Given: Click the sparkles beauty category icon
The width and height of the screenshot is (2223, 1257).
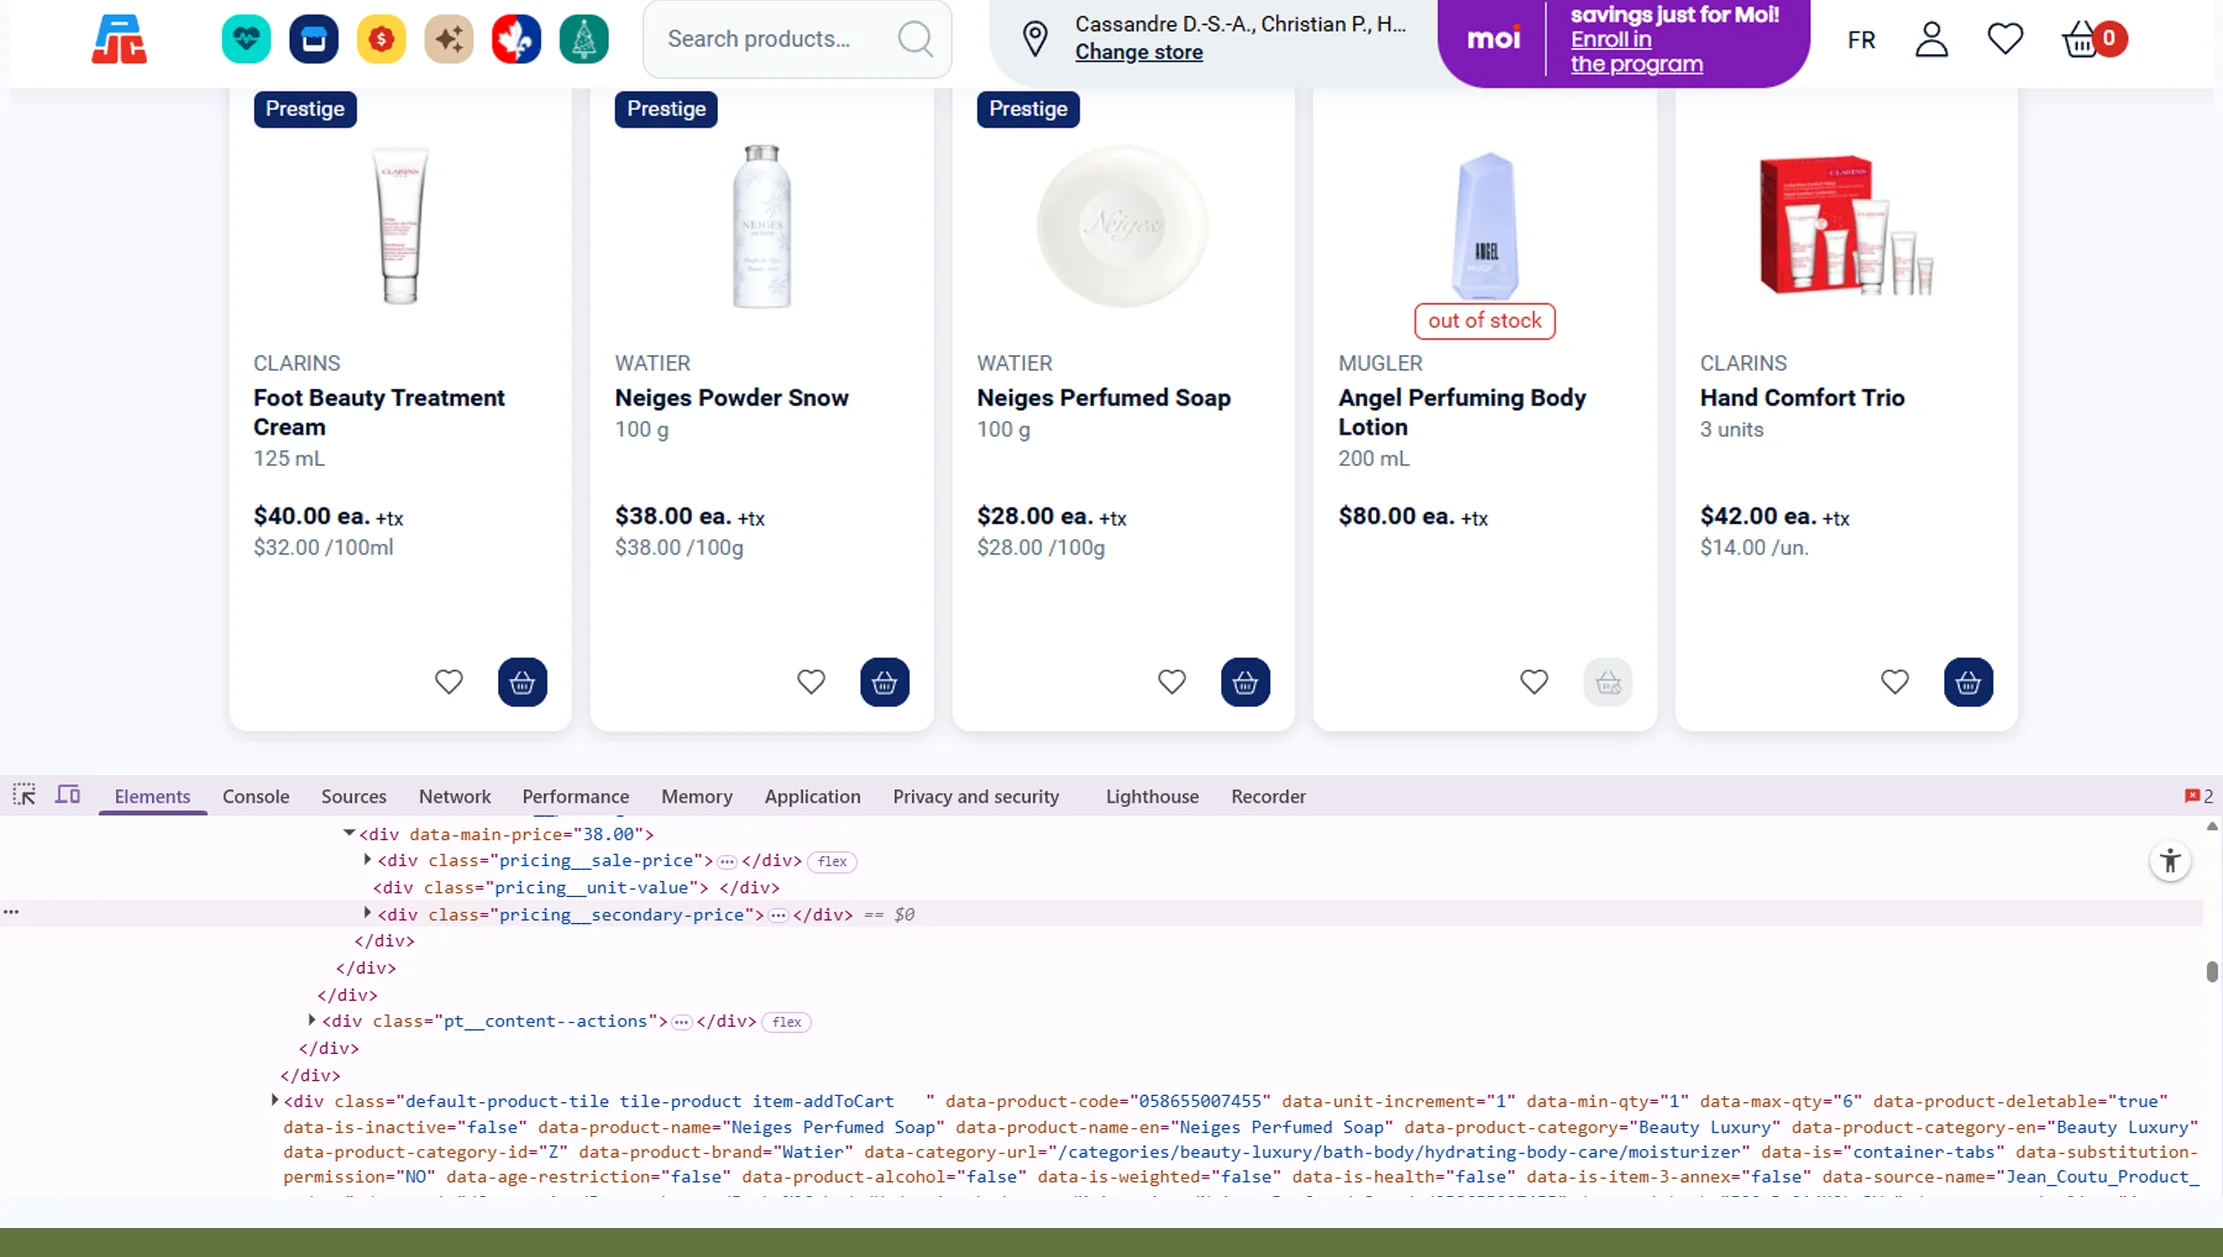Looking at the screenshot, I should pos(449,38).
